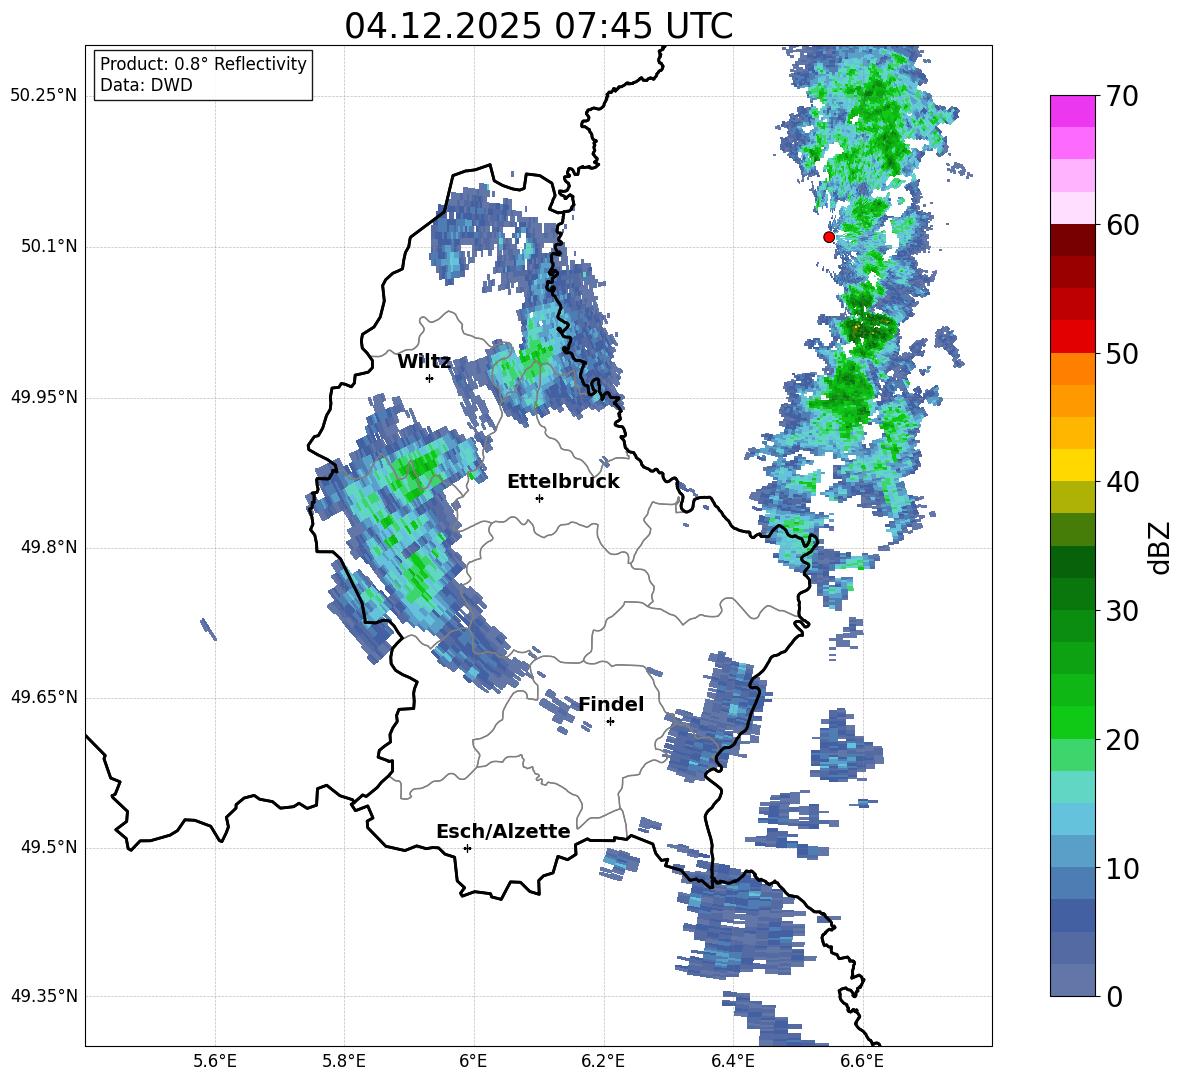Click the Wiltz city label

point(424,362)
